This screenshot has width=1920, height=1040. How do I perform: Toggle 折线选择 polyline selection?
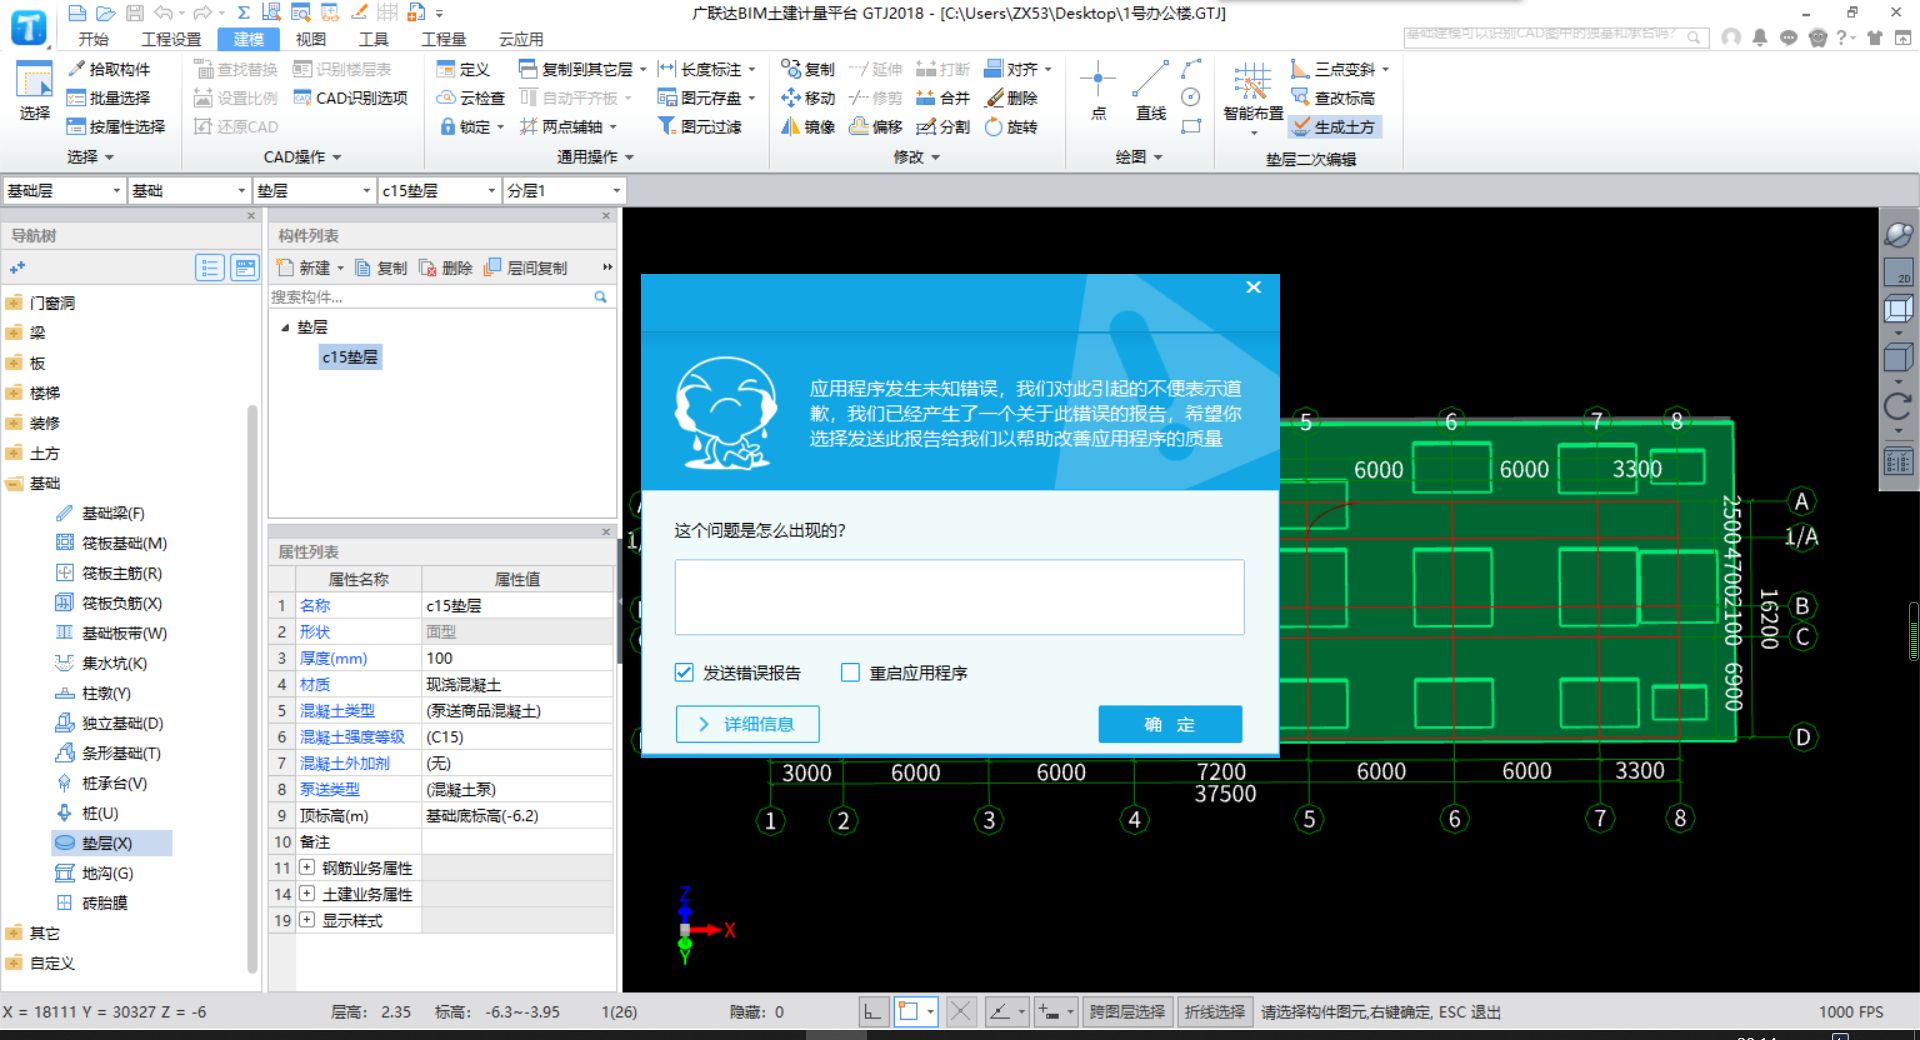(1215, 1012)
